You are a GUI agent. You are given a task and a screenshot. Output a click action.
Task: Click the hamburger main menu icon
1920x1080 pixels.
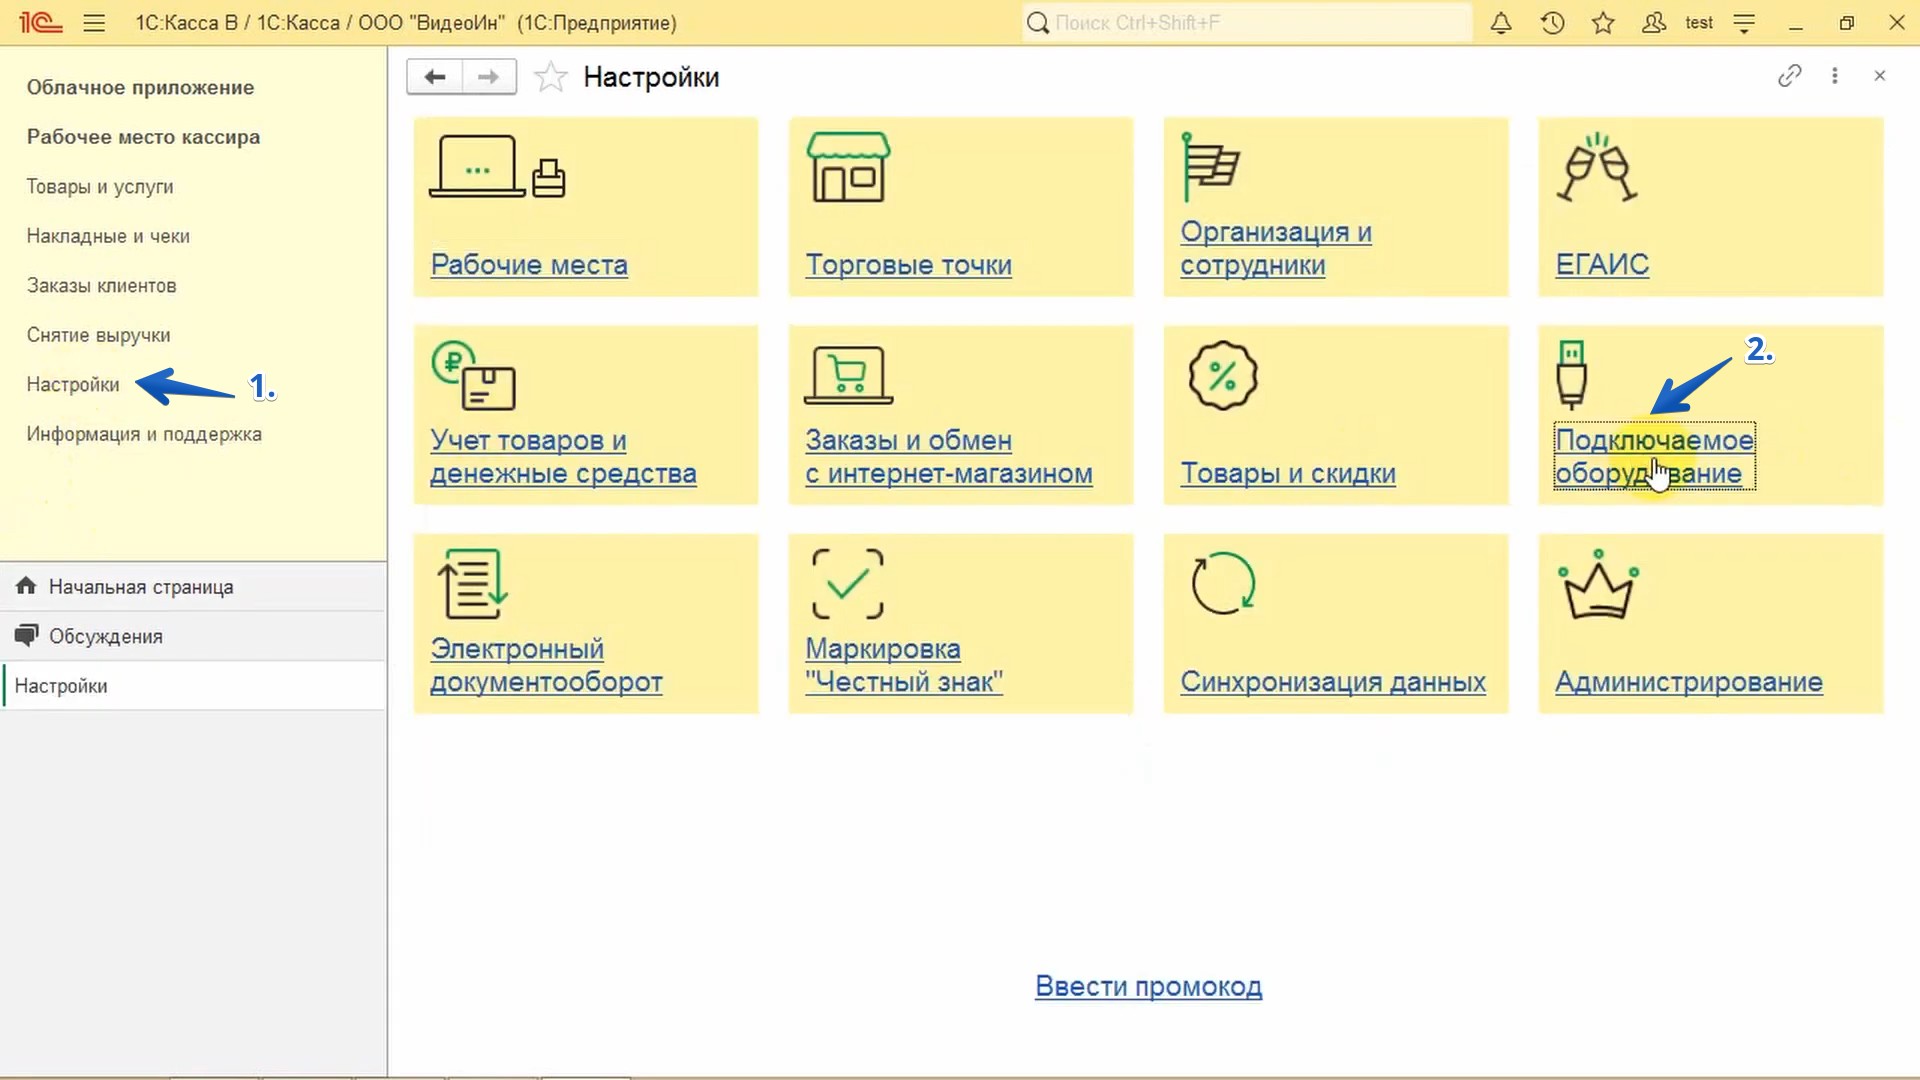(x=94, y=23)
